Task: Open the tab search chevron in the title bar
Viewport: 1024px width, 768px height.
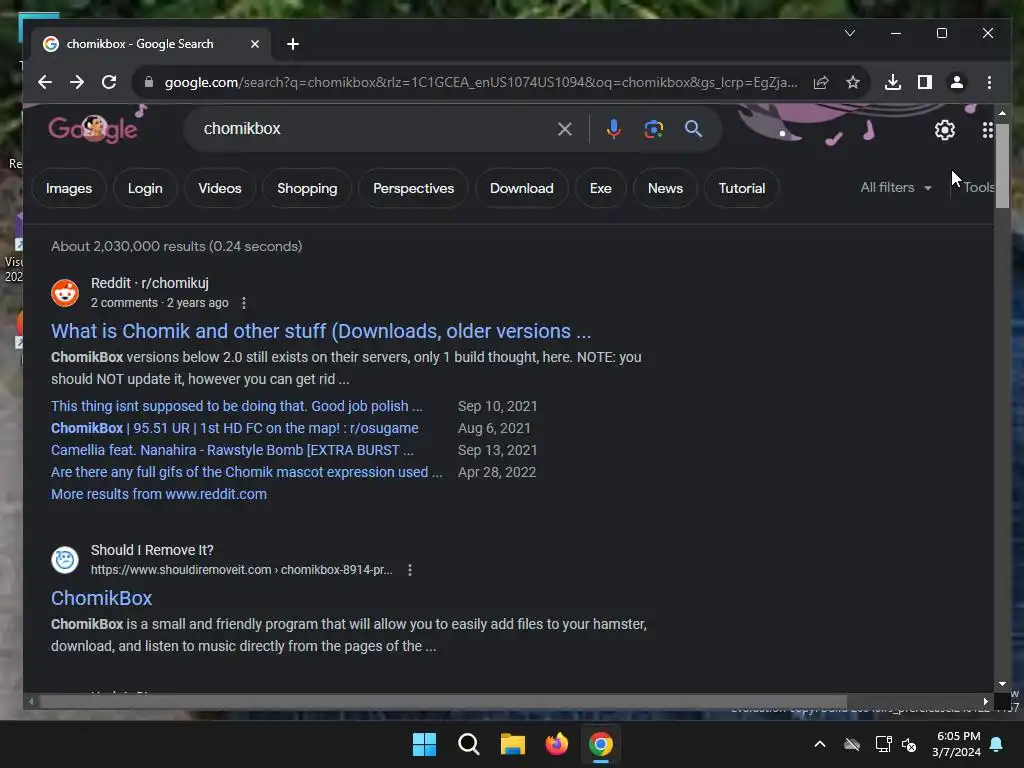Action: pos(850,33)
